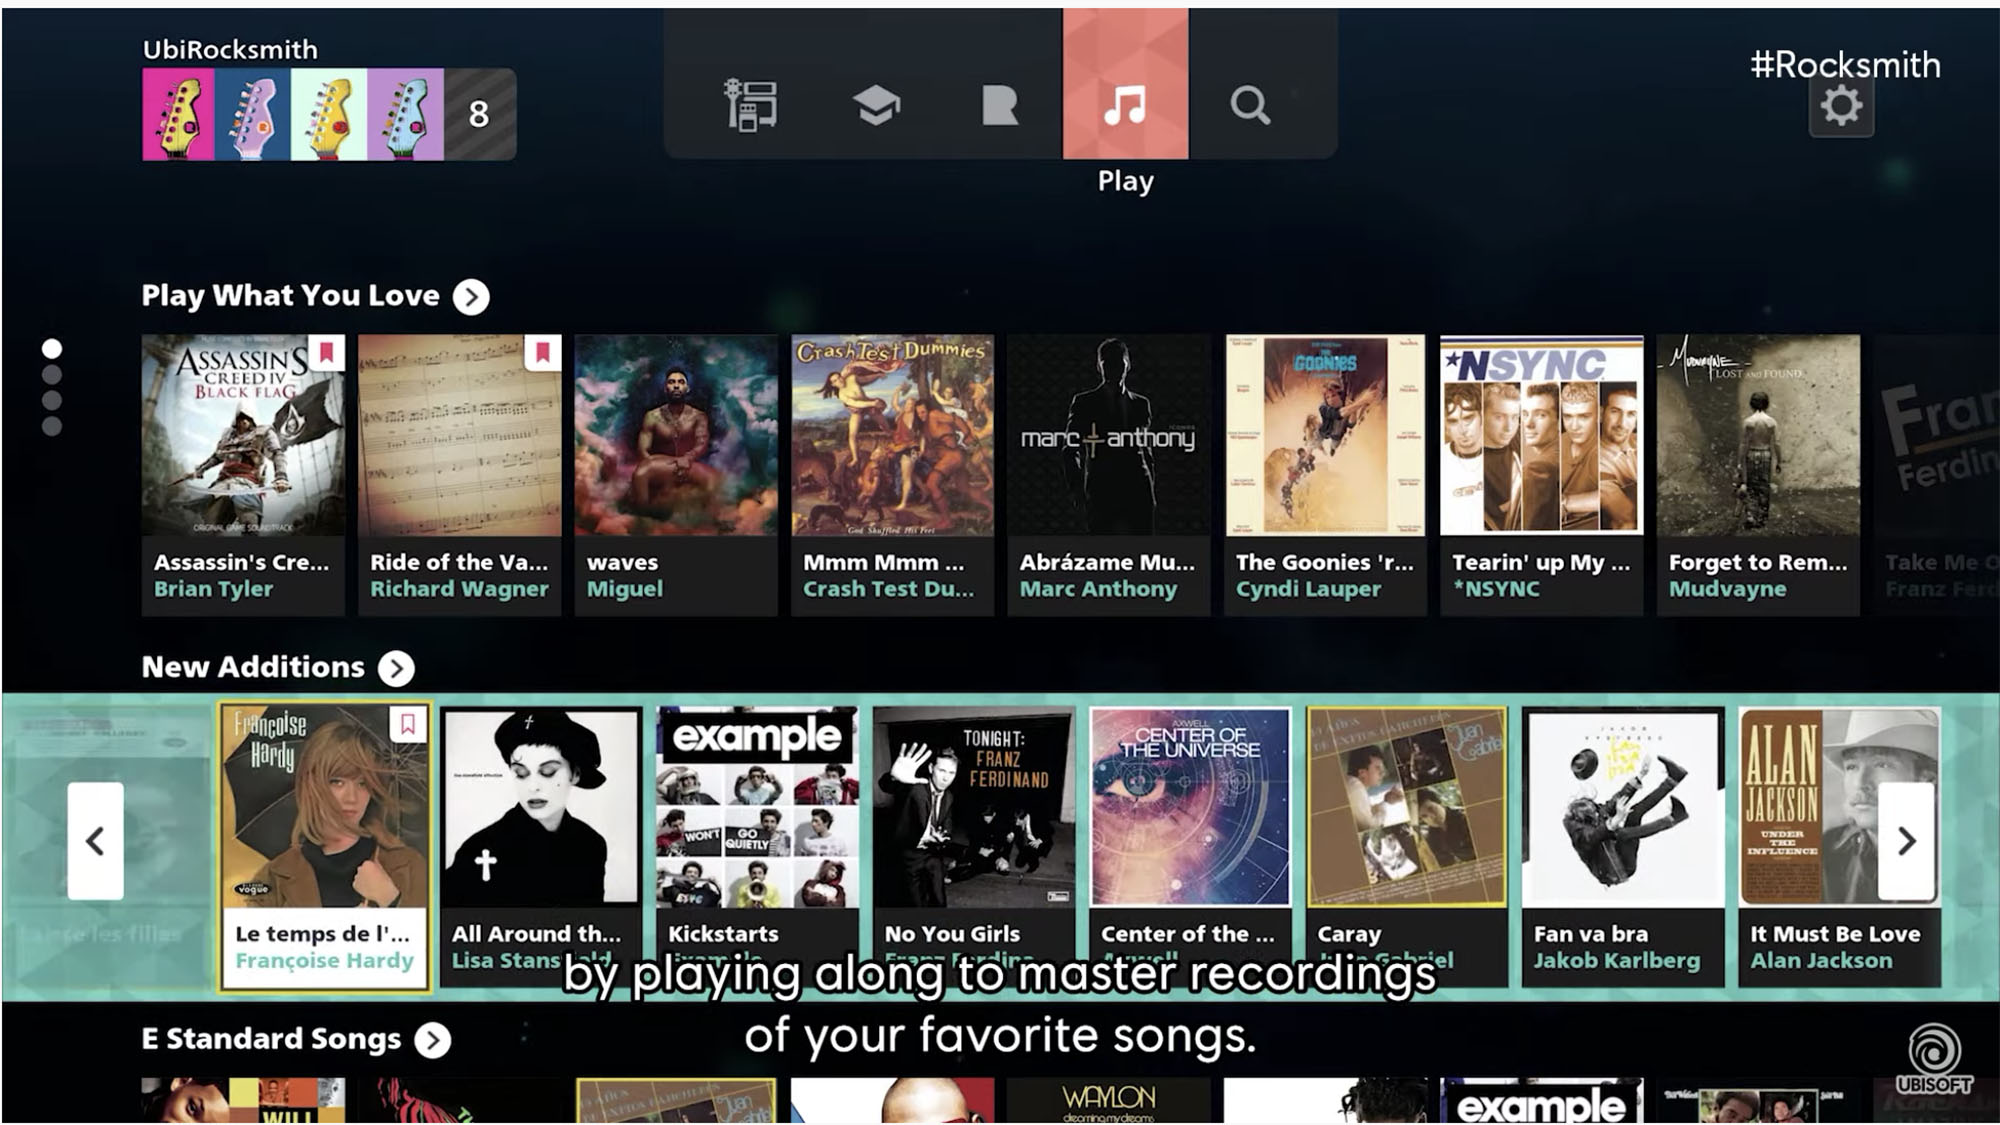Click the purple guitar headstock profile icon
The image size is (2000, 1125).
pyautogui.click(x=405, y=114)
